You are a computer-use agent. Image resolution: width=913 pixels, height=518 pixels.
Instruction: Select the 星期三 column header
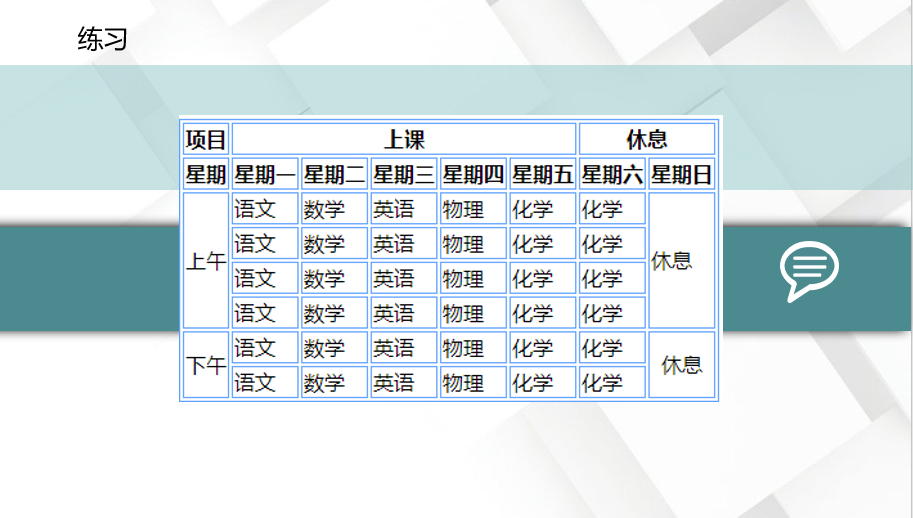click(x=404, y=174)
